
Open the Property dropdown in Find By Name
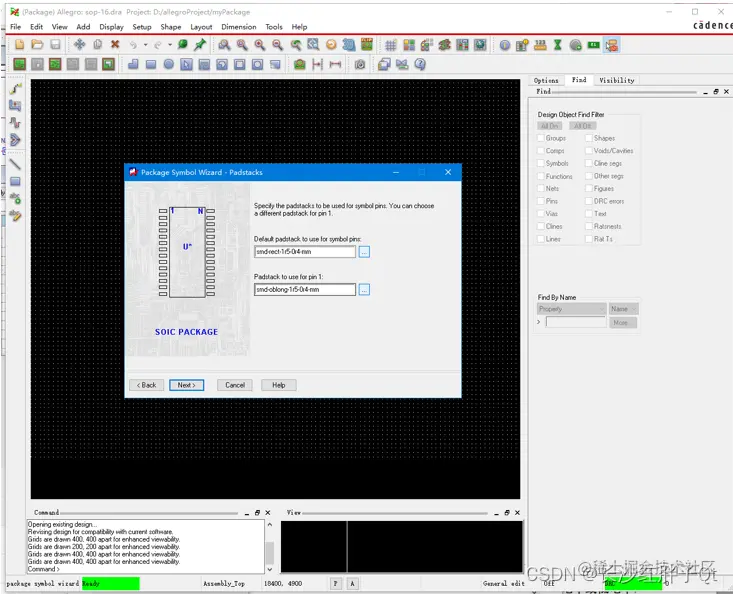pyautogui.click(x=571, y=309)
